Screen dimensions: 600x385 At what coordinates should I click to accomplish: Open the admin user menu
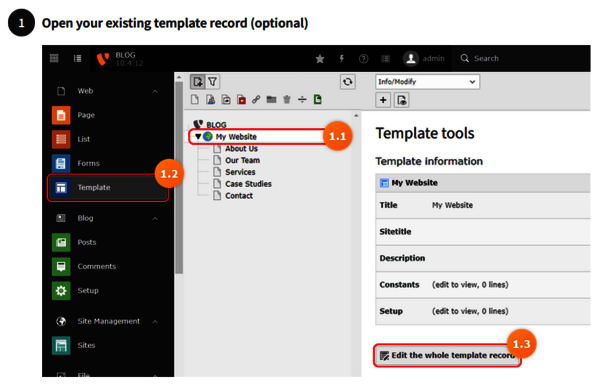click(424, 59)
